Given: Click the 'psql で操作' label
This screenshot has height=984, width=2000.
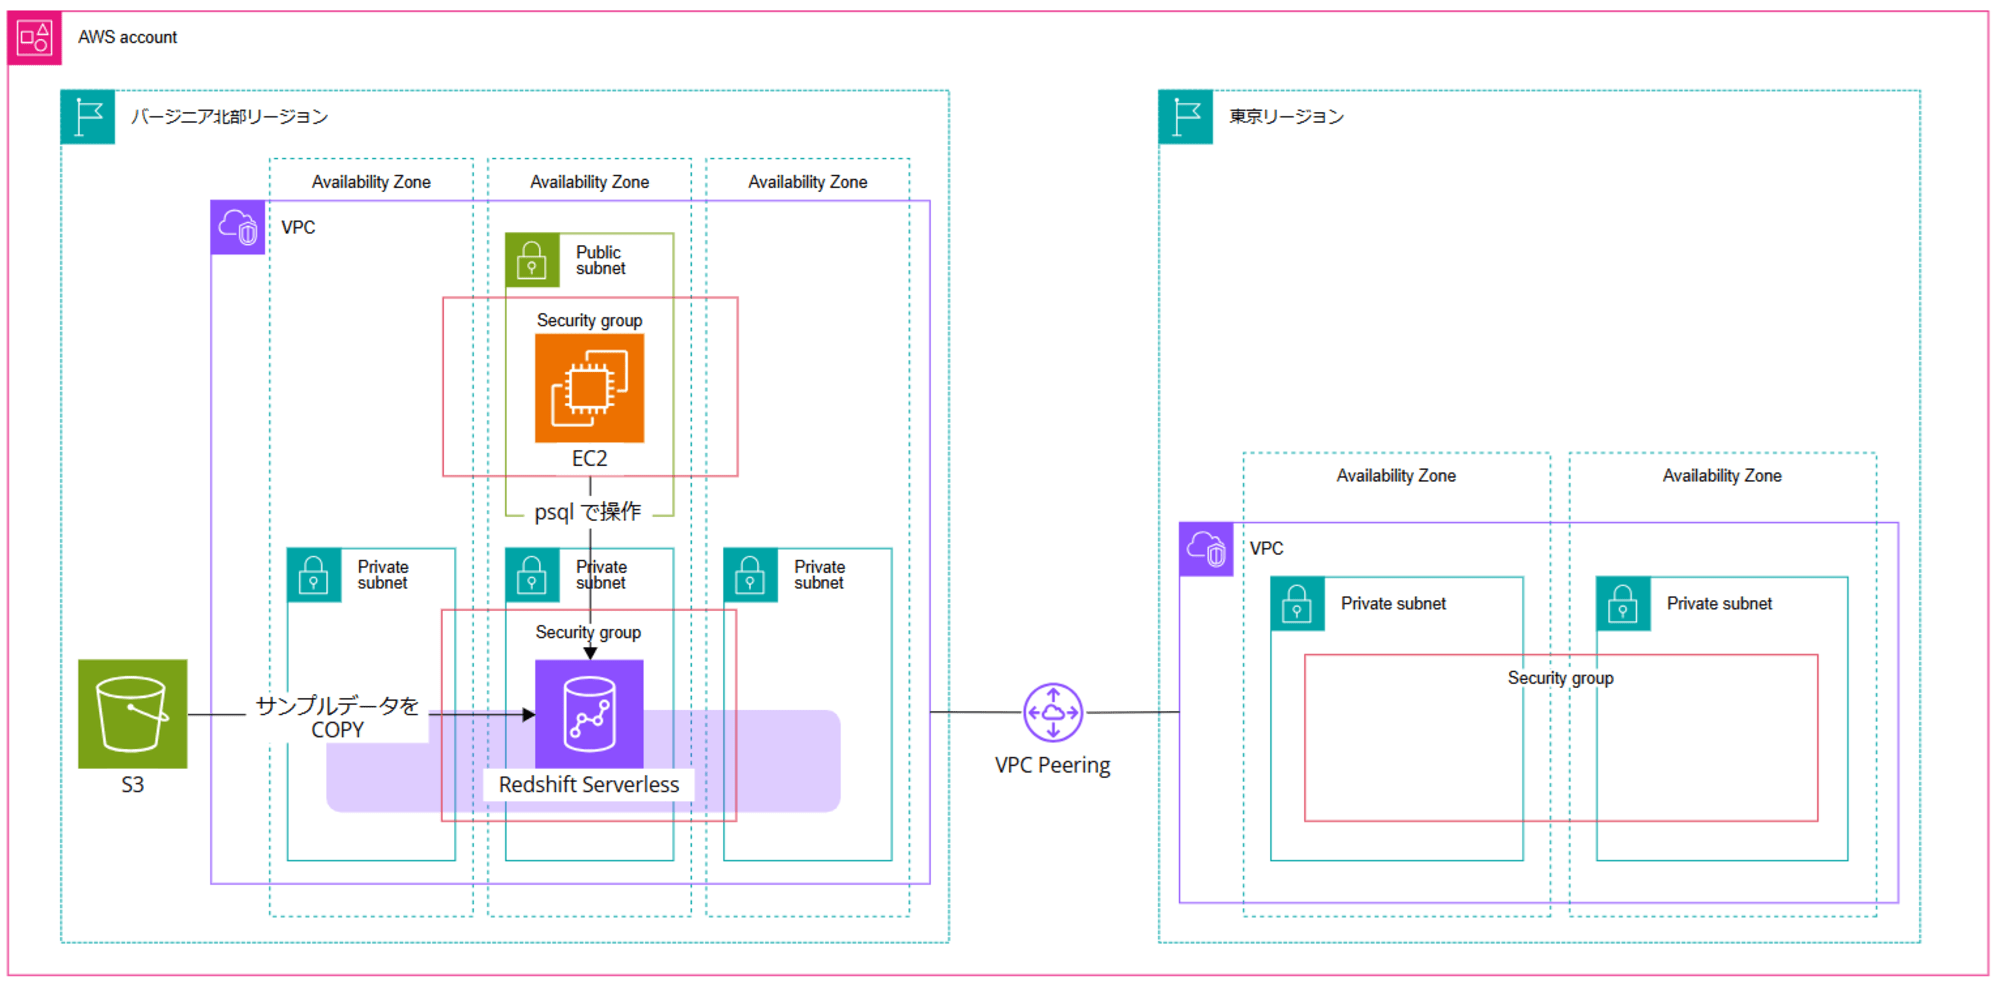Looking at the screenshot, I should click(x=588, y=512).
